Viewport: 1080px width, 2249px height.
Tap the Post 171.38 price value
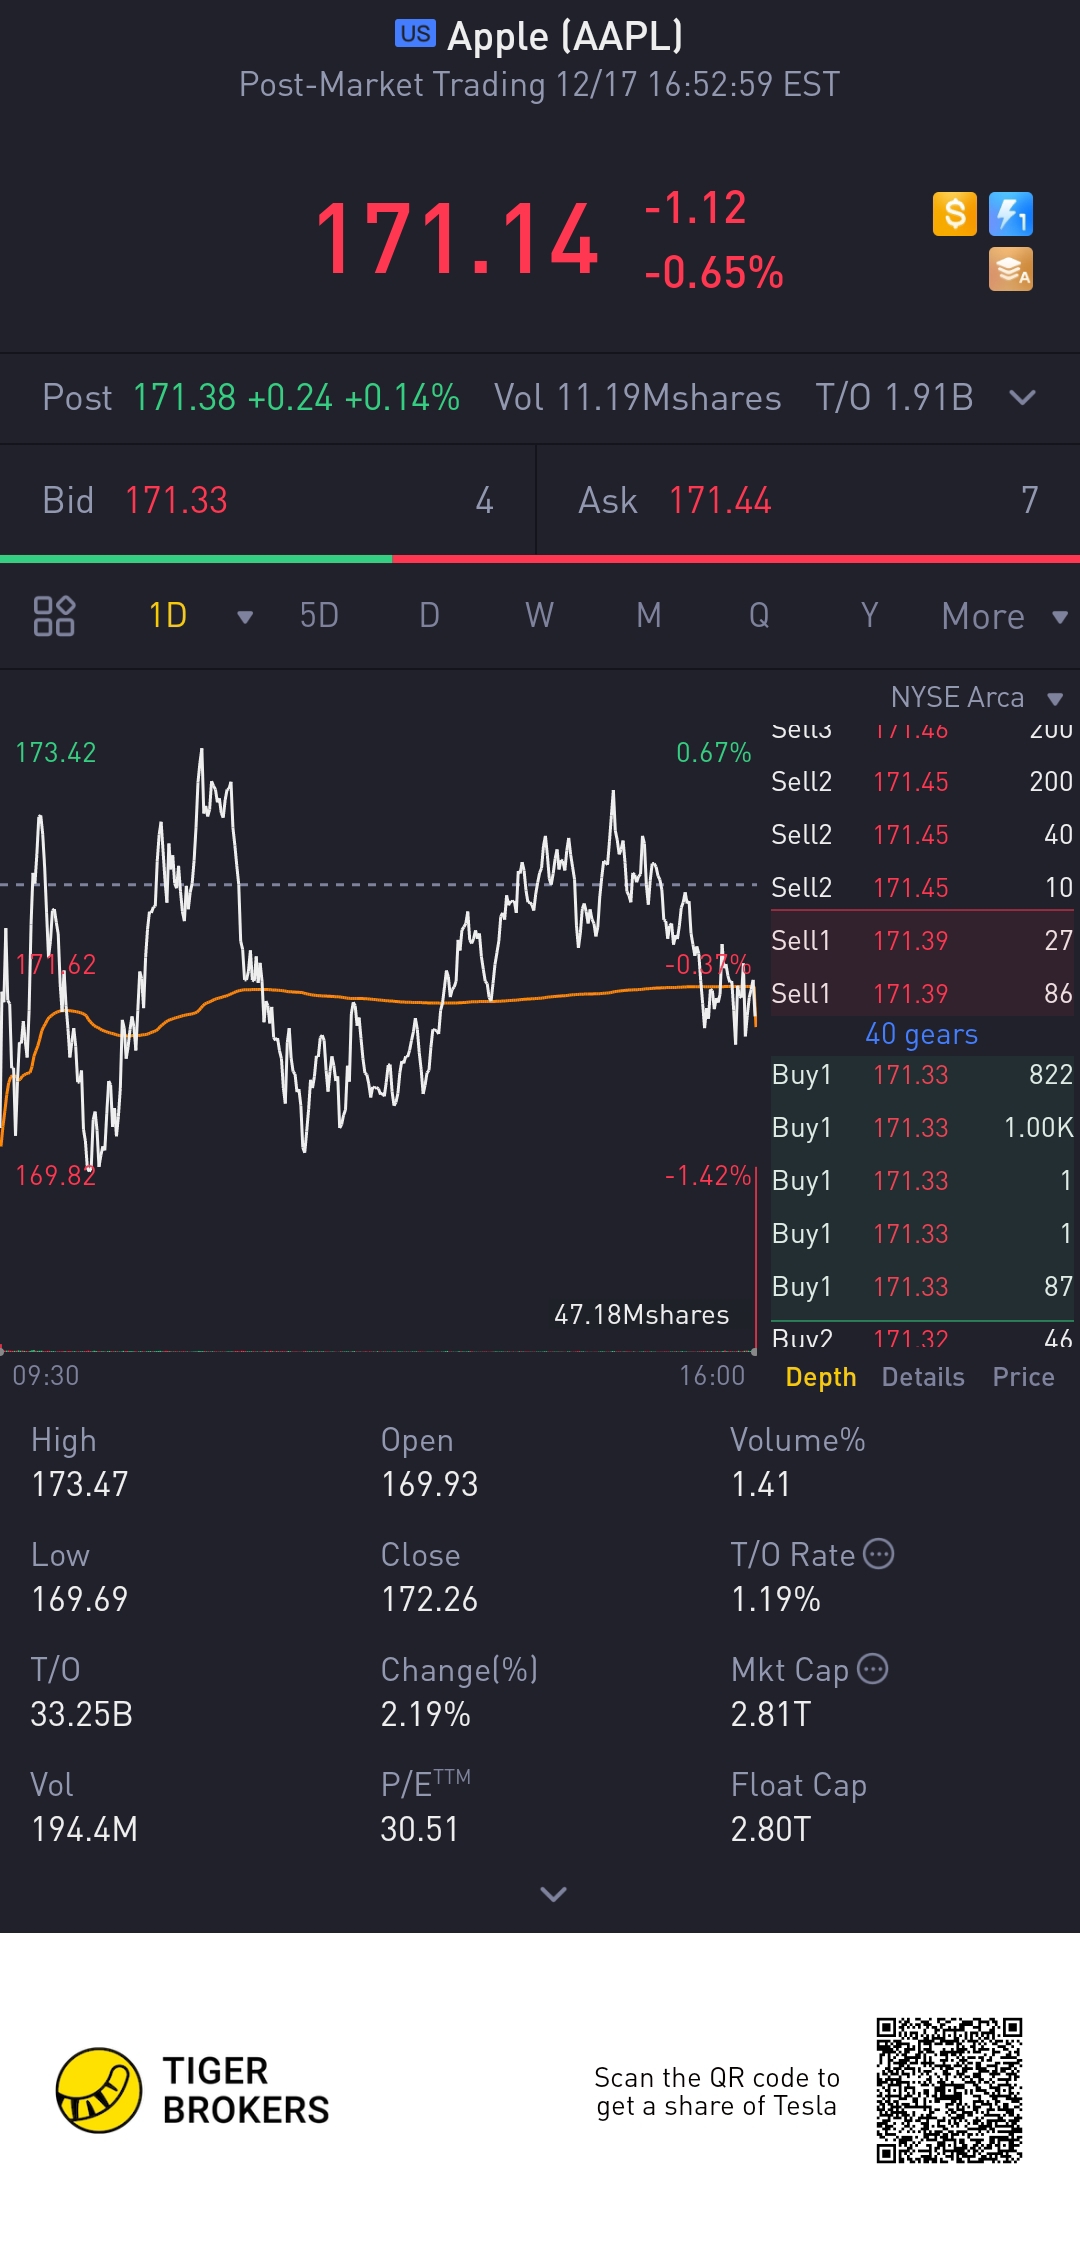point(184,398)
